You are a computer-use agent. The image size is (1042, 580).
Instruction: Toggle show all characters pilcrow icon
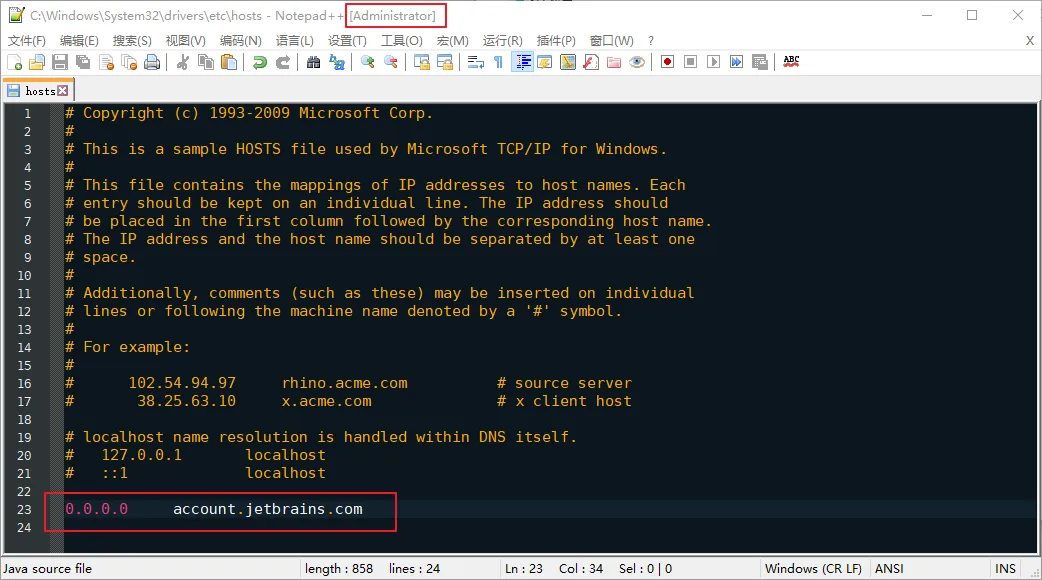tap(498, 62)
